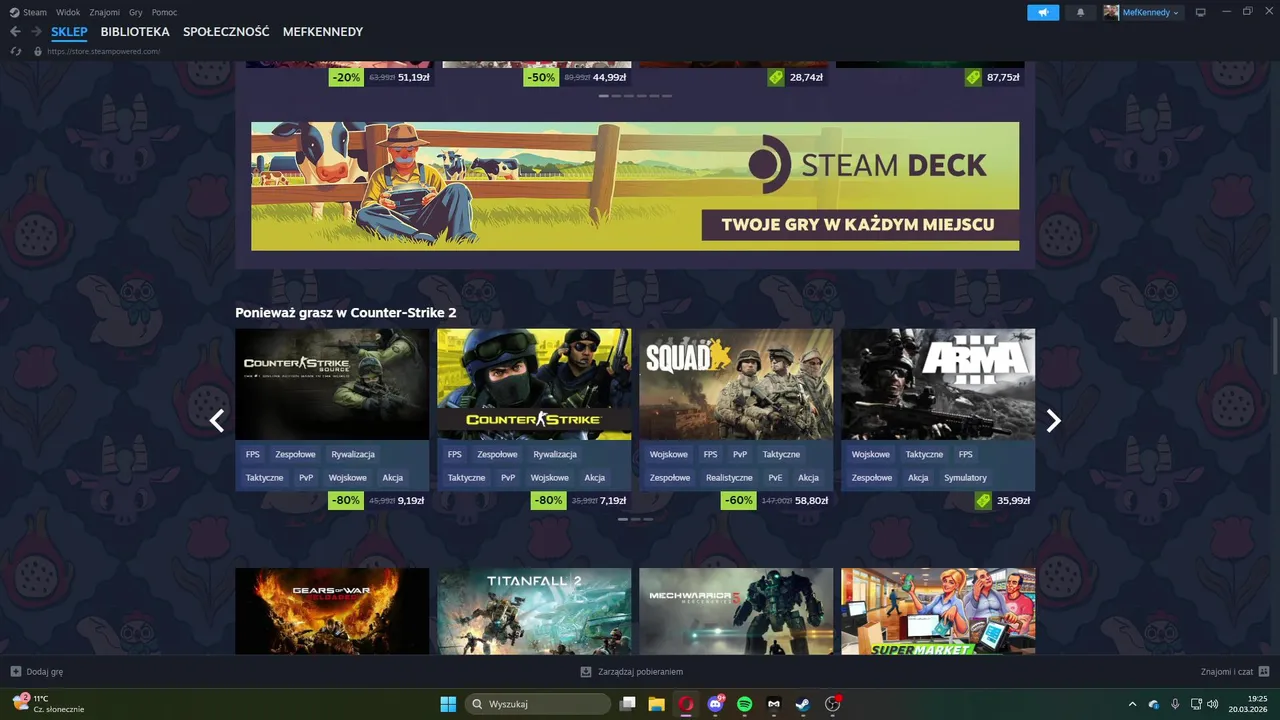
Task: Open the Steam Deck banner
Action: click(635, 186)
